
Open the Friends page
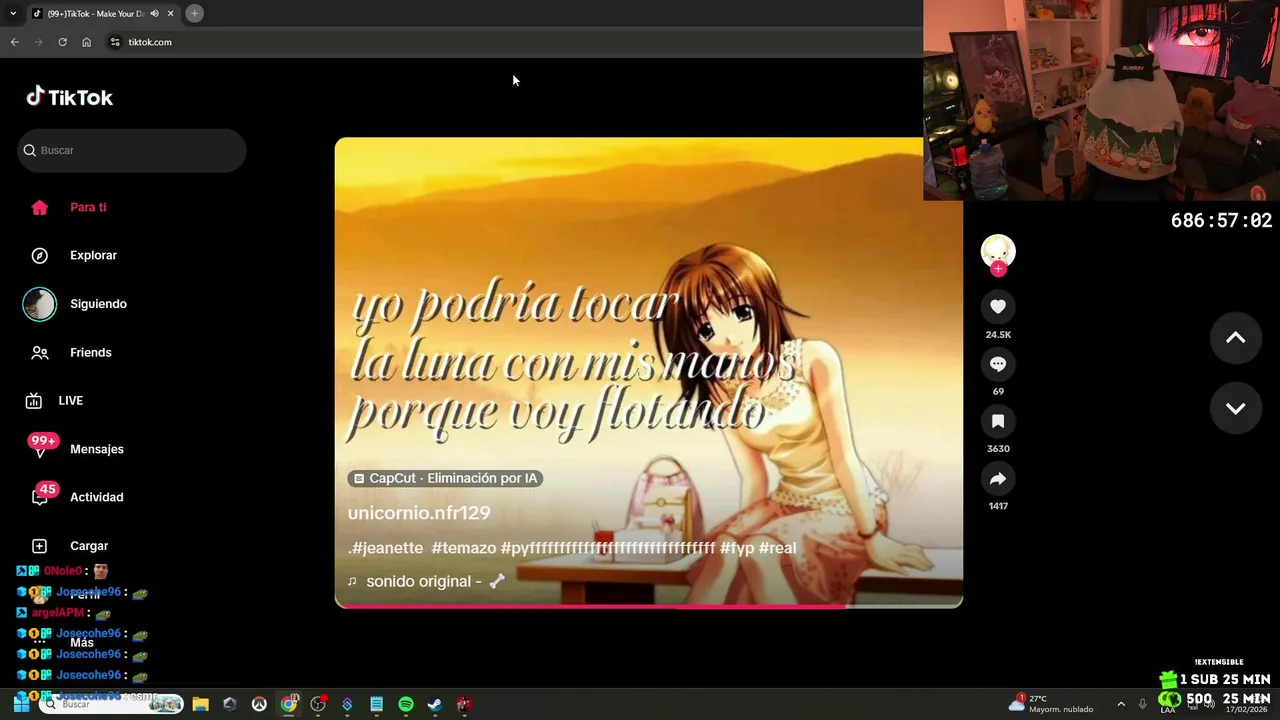point(90,352)
